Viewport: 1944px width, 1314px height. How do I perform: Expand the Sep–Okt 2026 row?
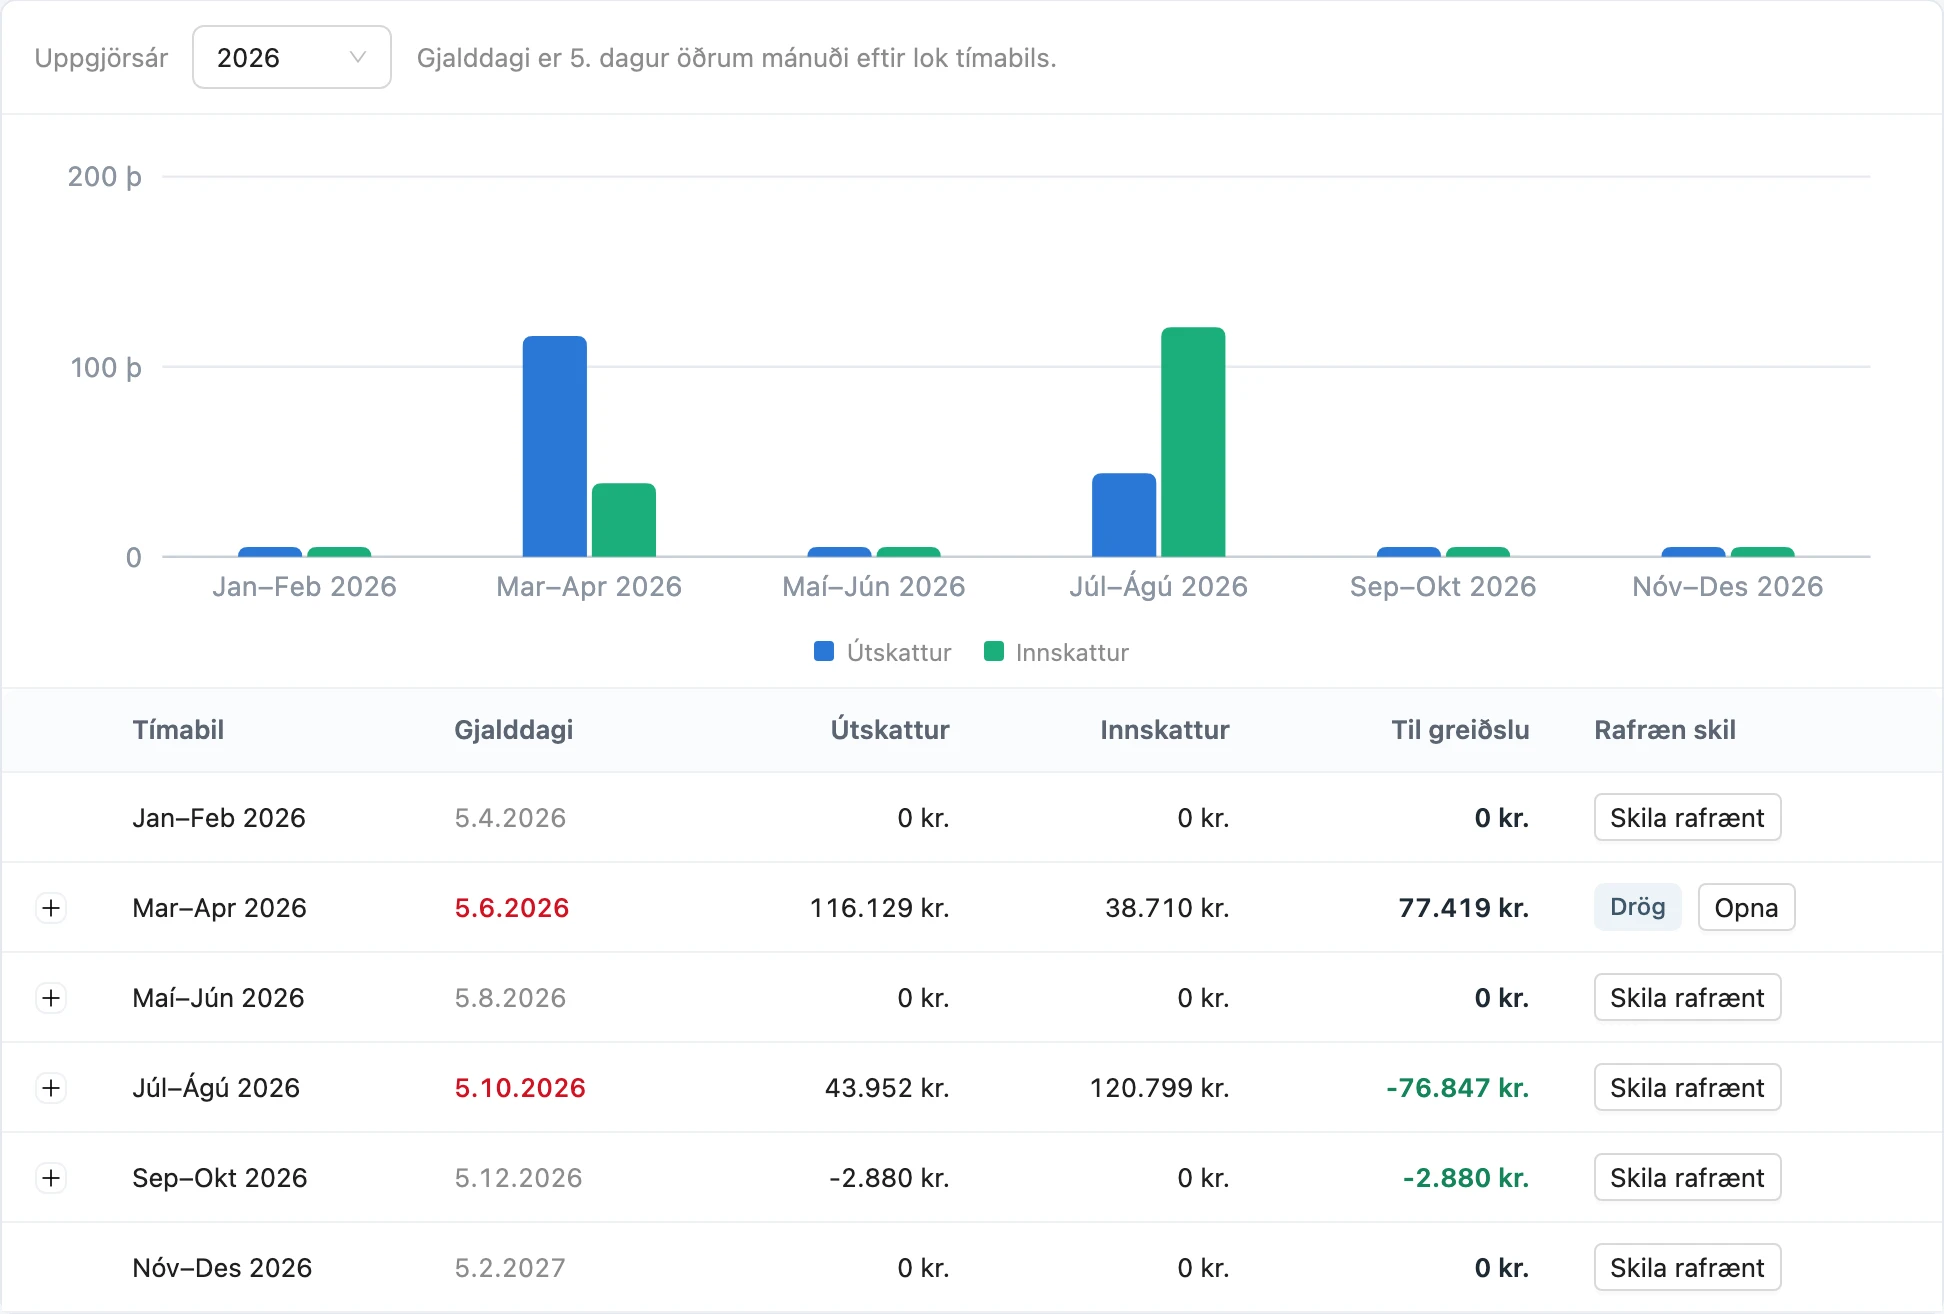coord(51,1178)
